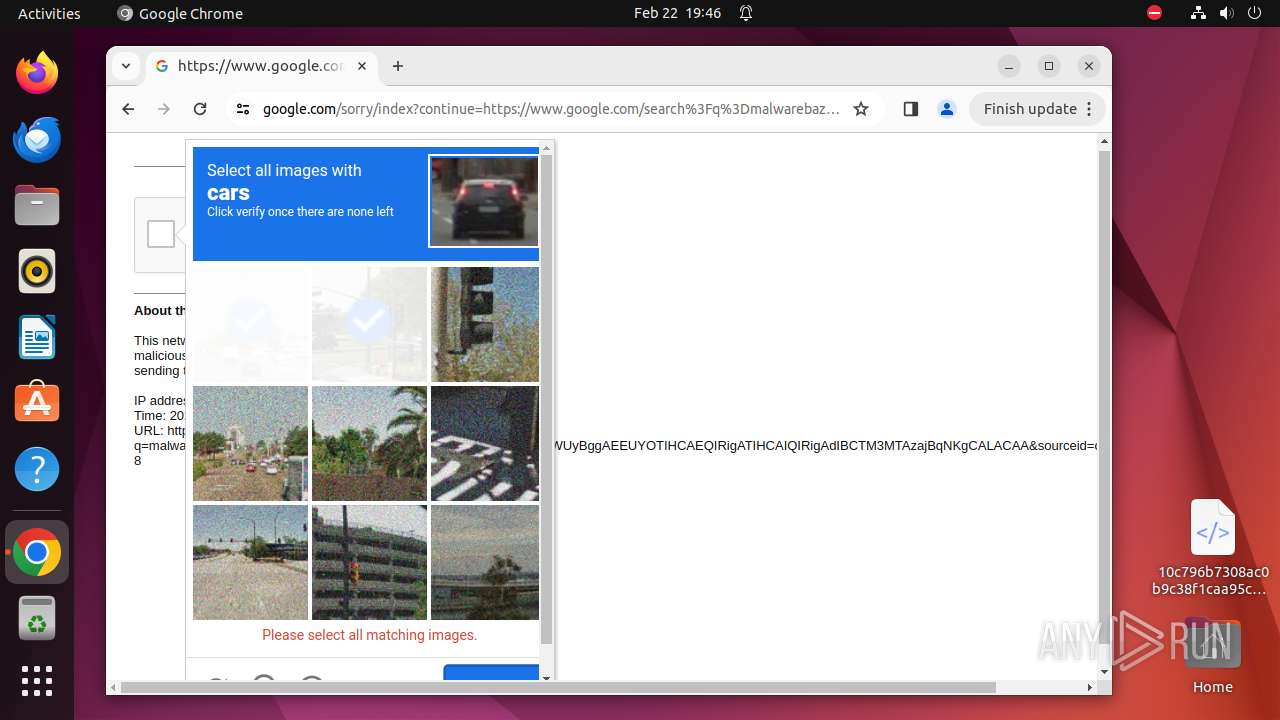Click 'Select all images with' instruction text
This screenshot has width=1280, height=720.
[x=284, y=170]
